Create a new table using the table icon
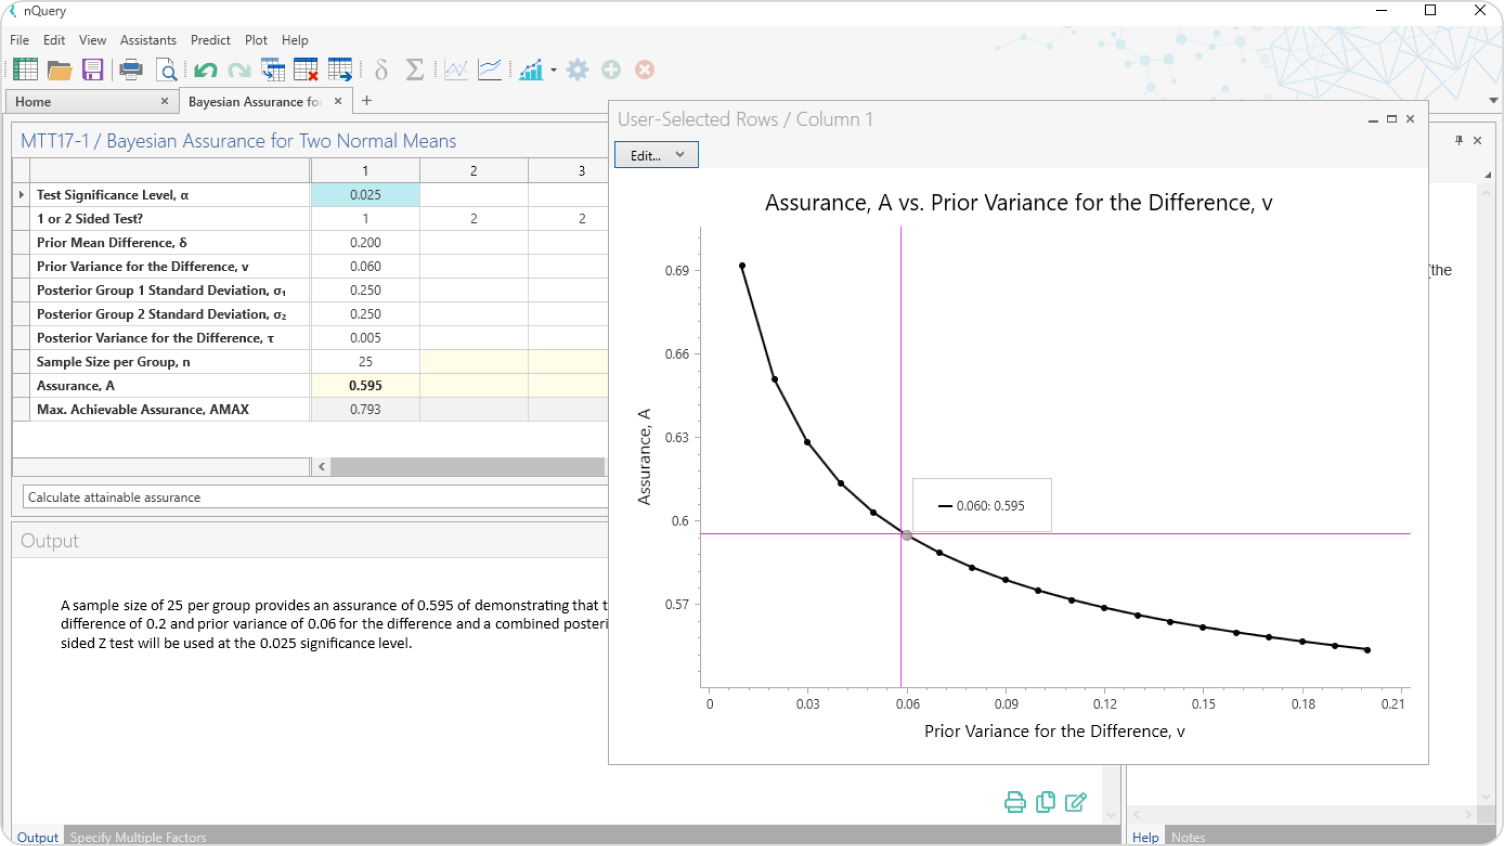The height and width of the screenshot is (846, 1504). coord(24,69)
